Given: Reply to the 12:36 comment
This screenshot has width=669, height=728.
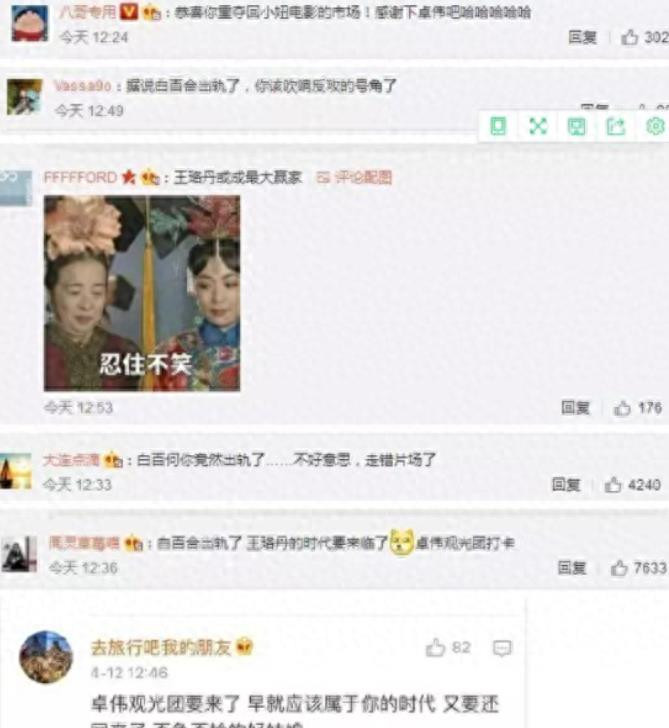Looking at the screenshot, I should [572, 567].
